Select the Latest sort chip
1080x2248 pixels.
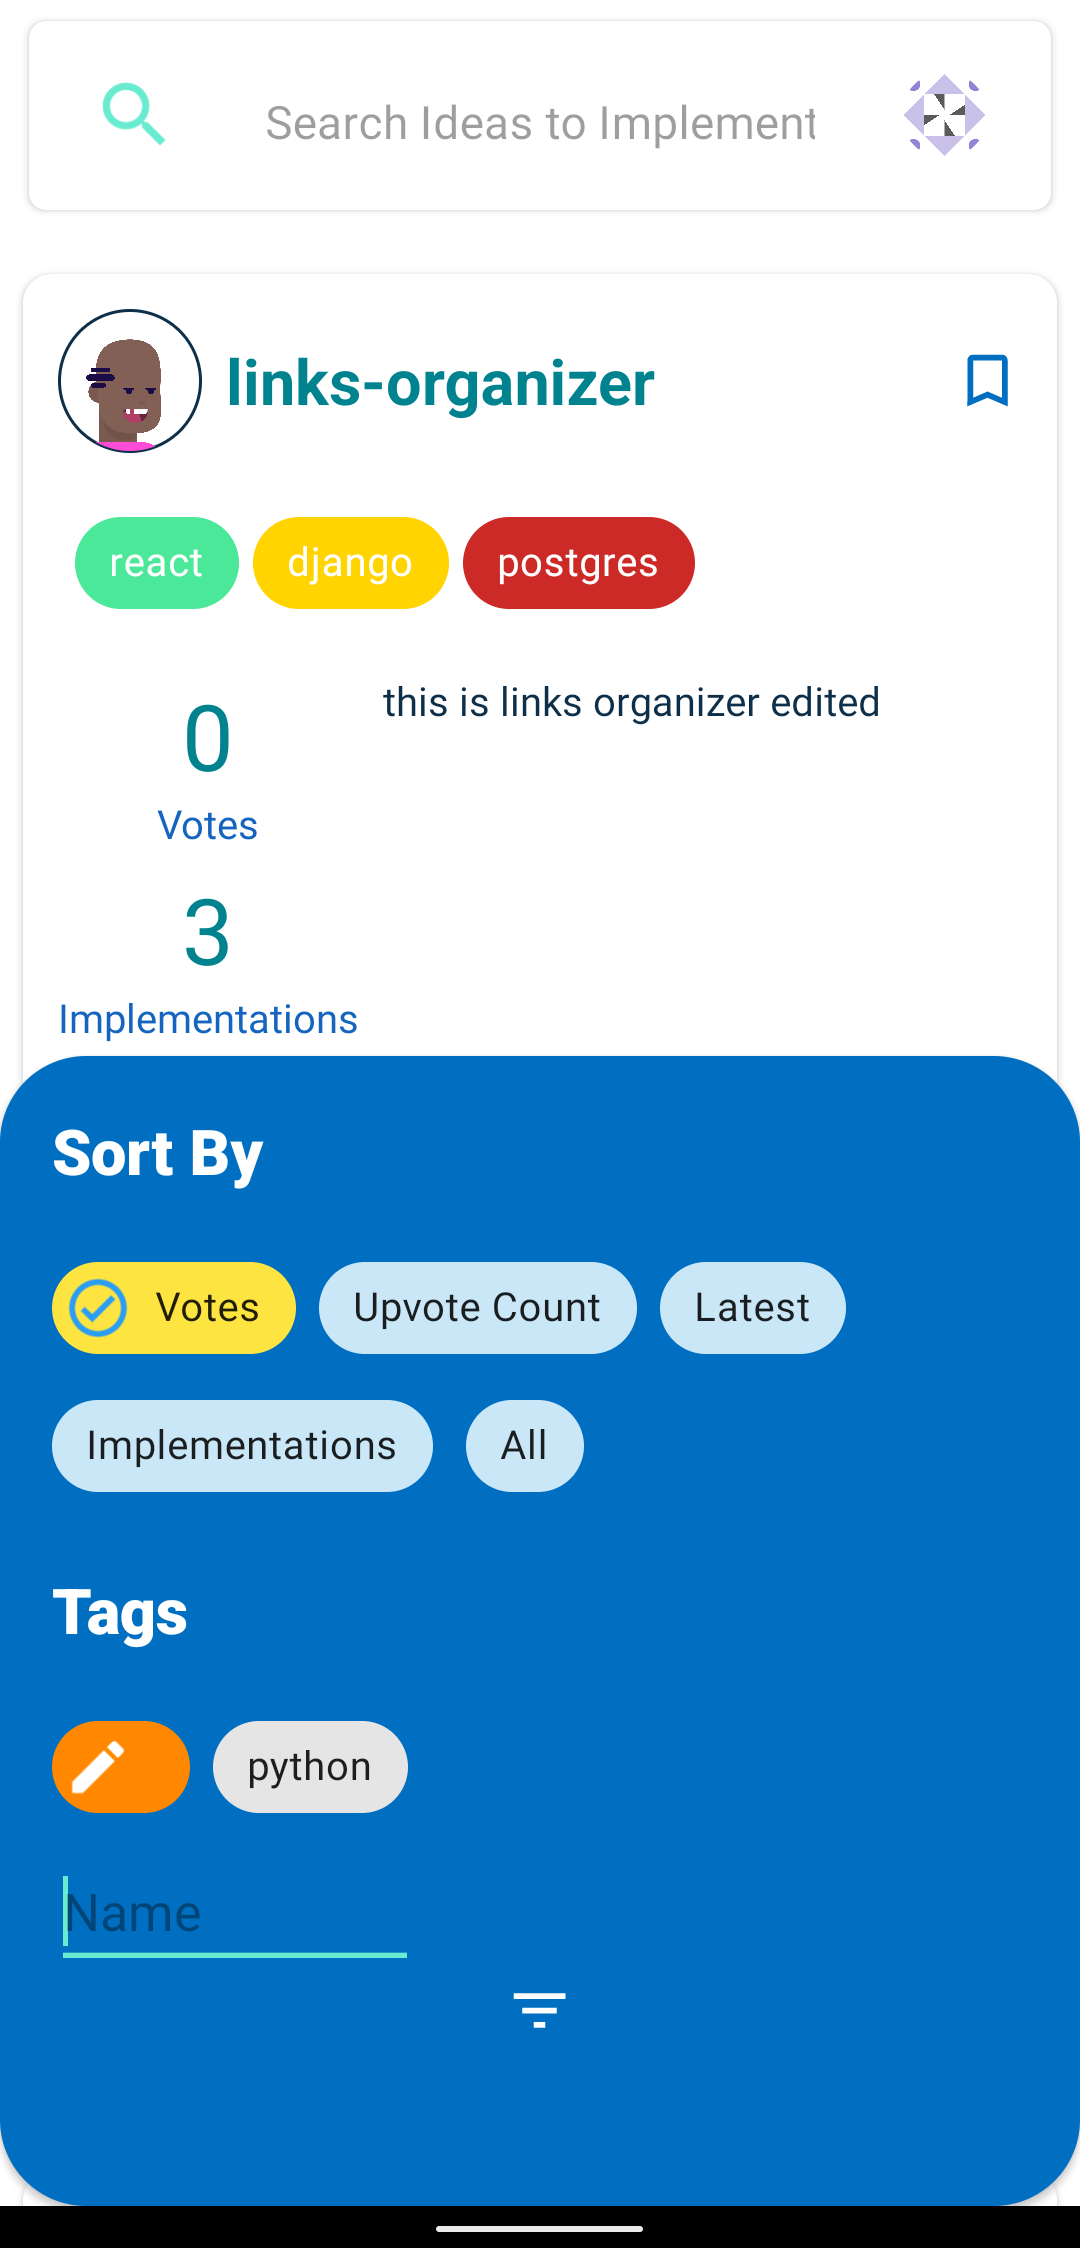tap(752, 1308)
